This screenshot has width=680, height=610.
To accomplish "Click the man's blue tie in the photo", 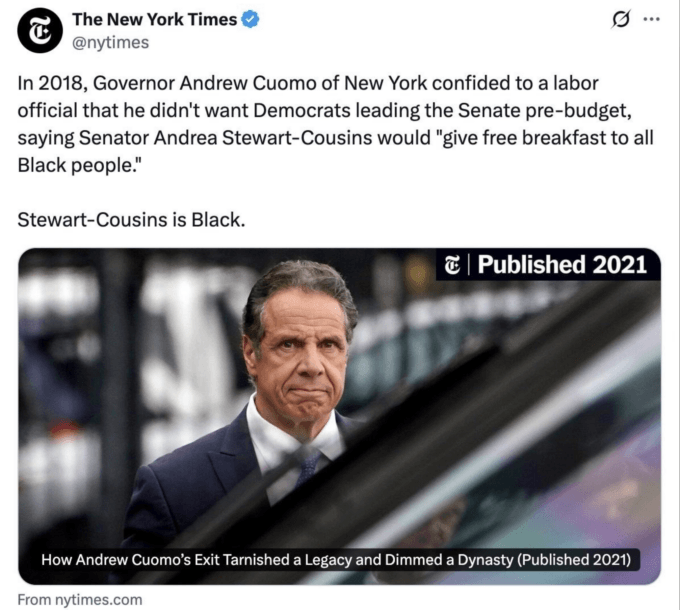I will (x=309, y=466).
